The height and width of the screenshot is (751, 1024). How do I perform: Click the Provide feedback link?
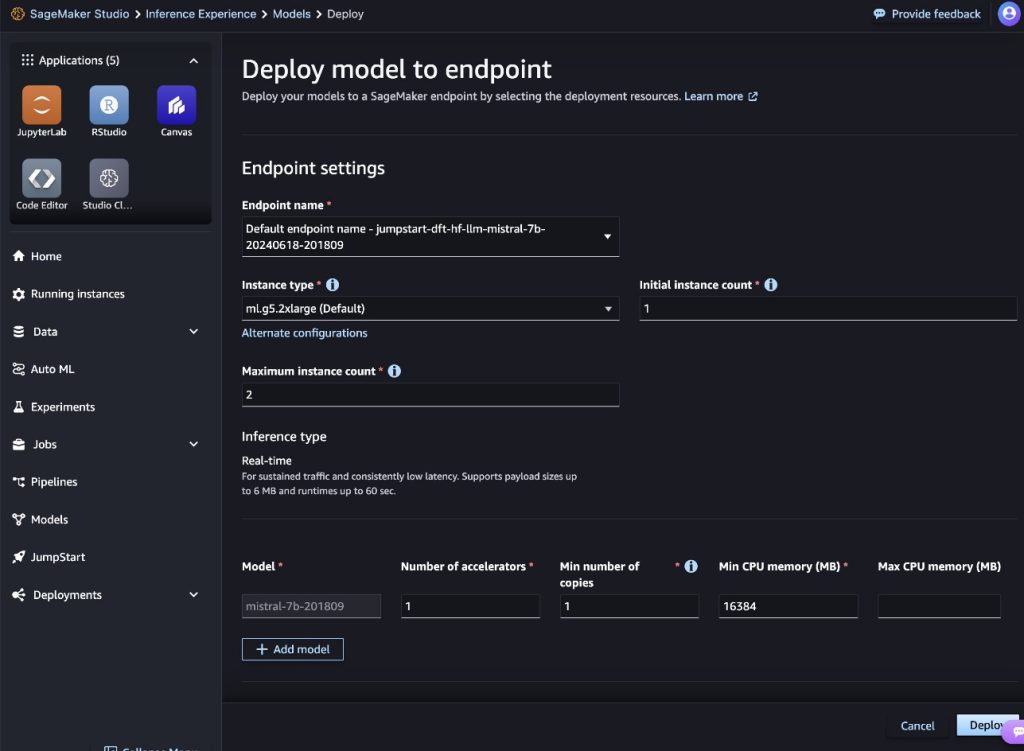pos(936,14)
